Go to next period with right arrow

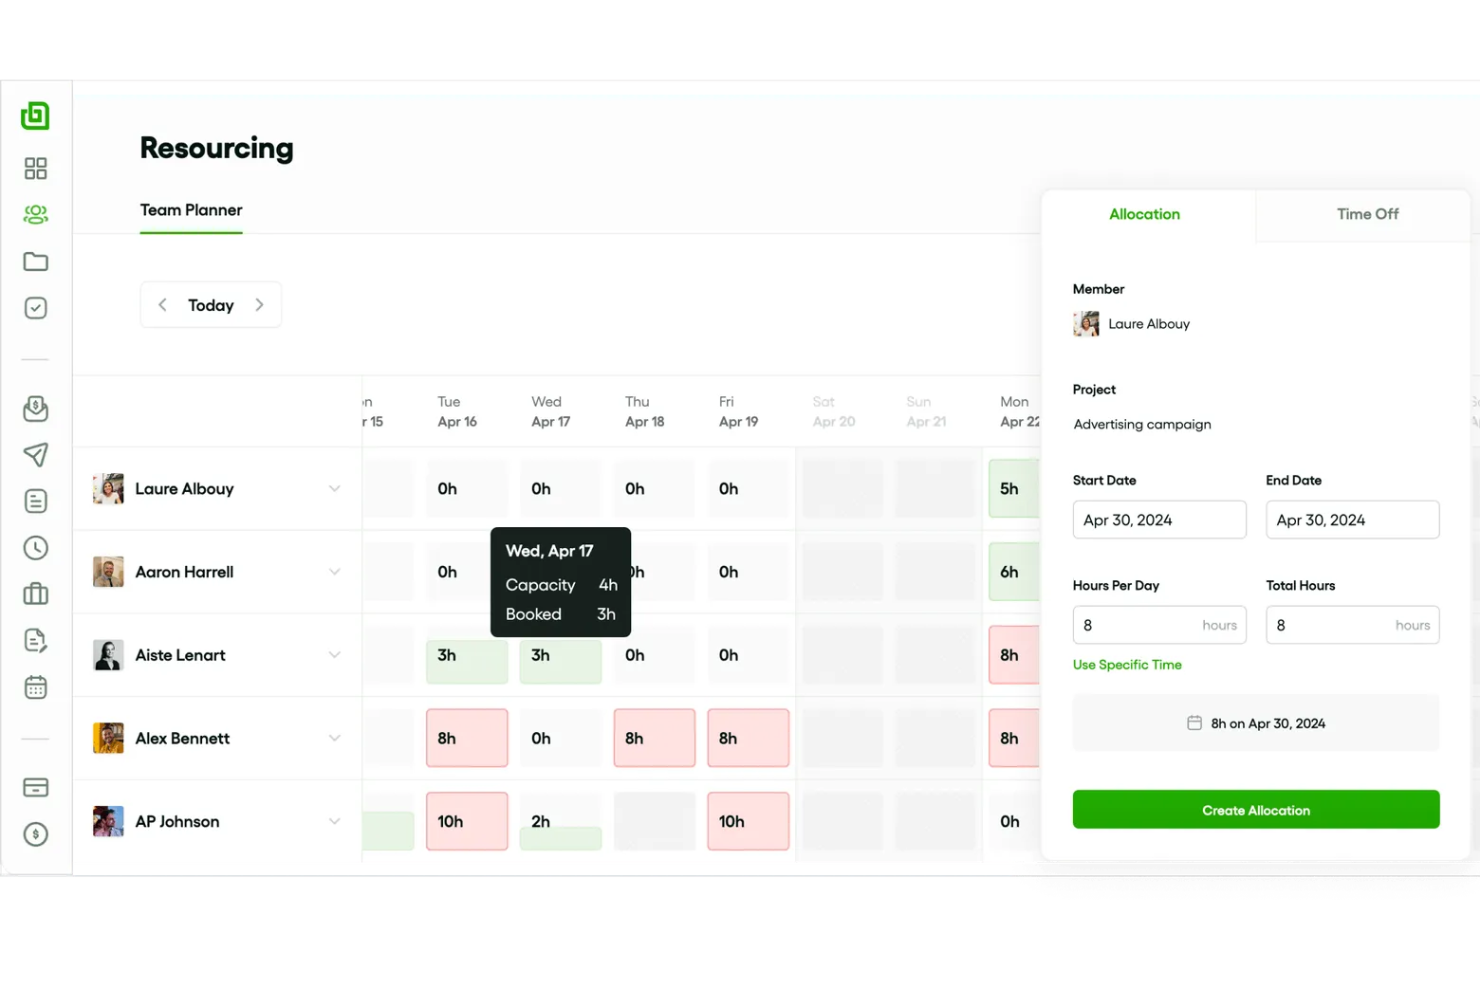point(259,305)
